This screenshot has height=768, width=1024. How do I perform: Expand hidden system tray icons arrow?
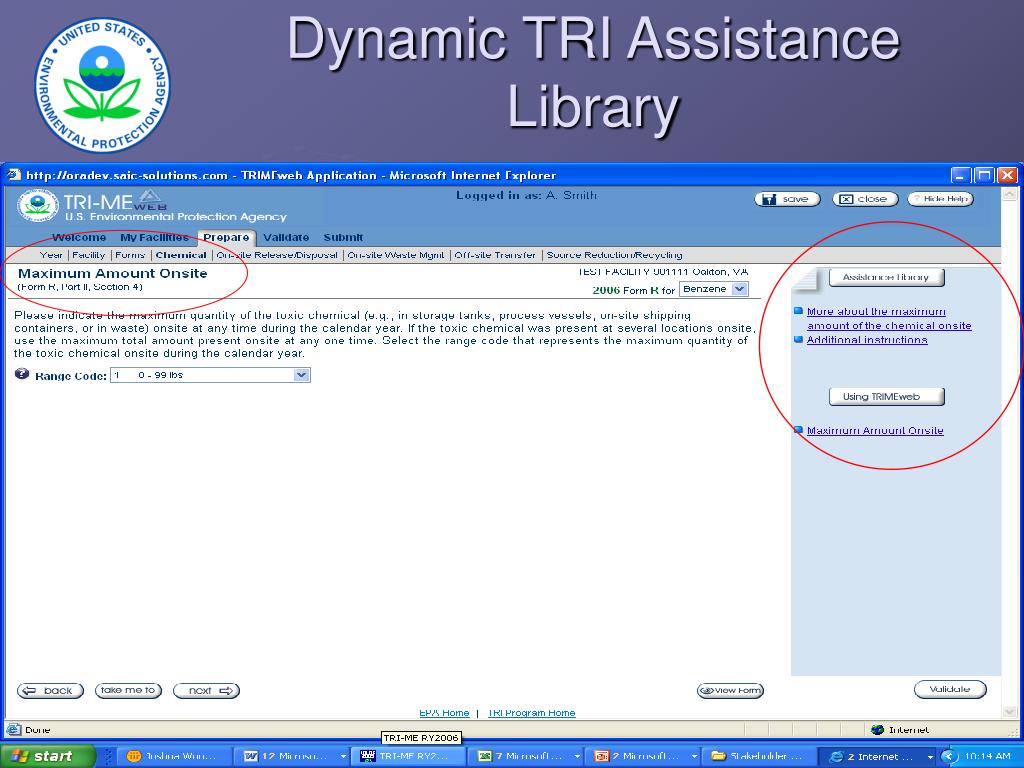click(950, 756)
